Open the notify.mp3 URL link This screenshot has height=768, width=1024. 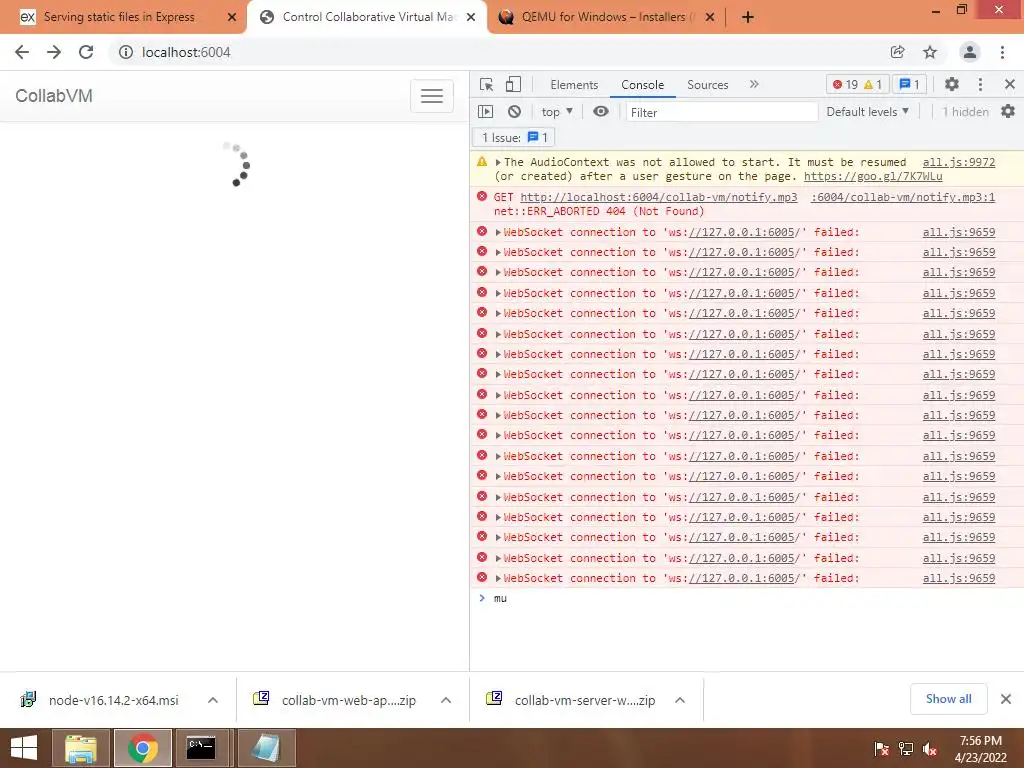tap(658, 197)
